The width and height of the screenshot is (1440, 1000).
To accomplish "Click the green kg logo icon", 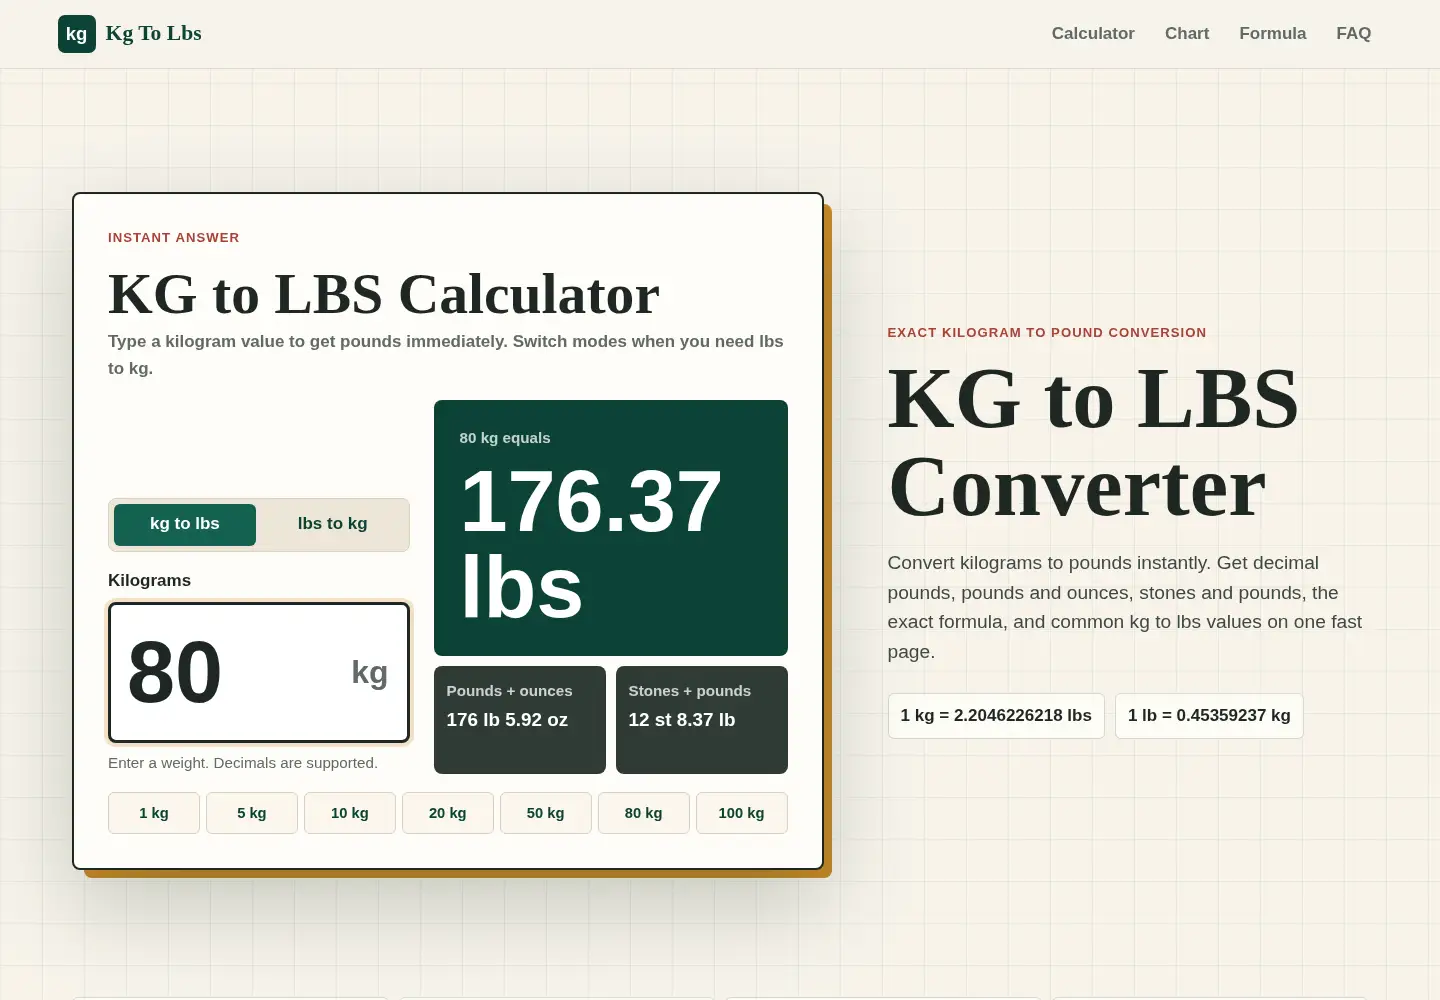I will tap(77, 34).
